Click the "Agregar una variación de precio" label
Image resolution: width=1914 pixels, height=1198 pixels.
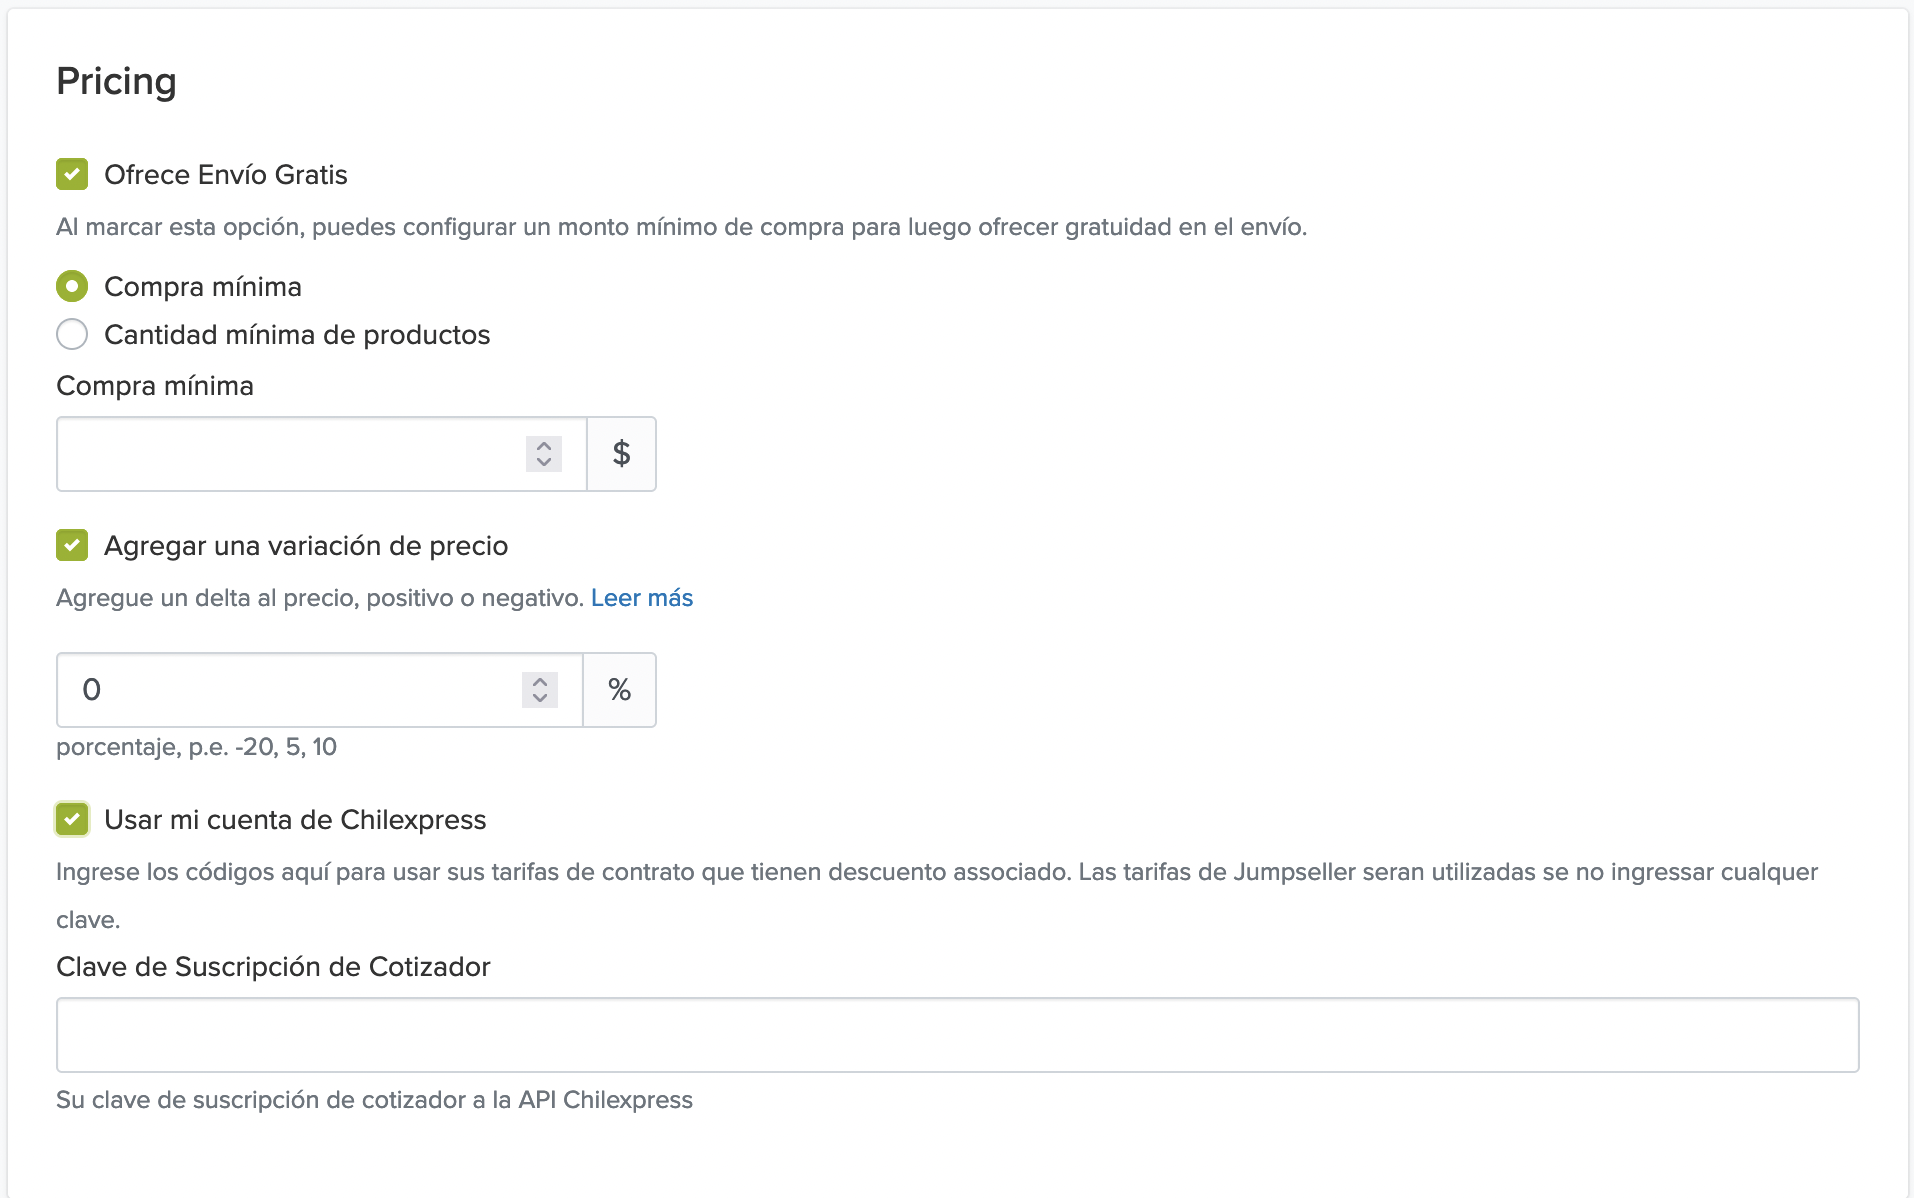(x=306, y=546)
